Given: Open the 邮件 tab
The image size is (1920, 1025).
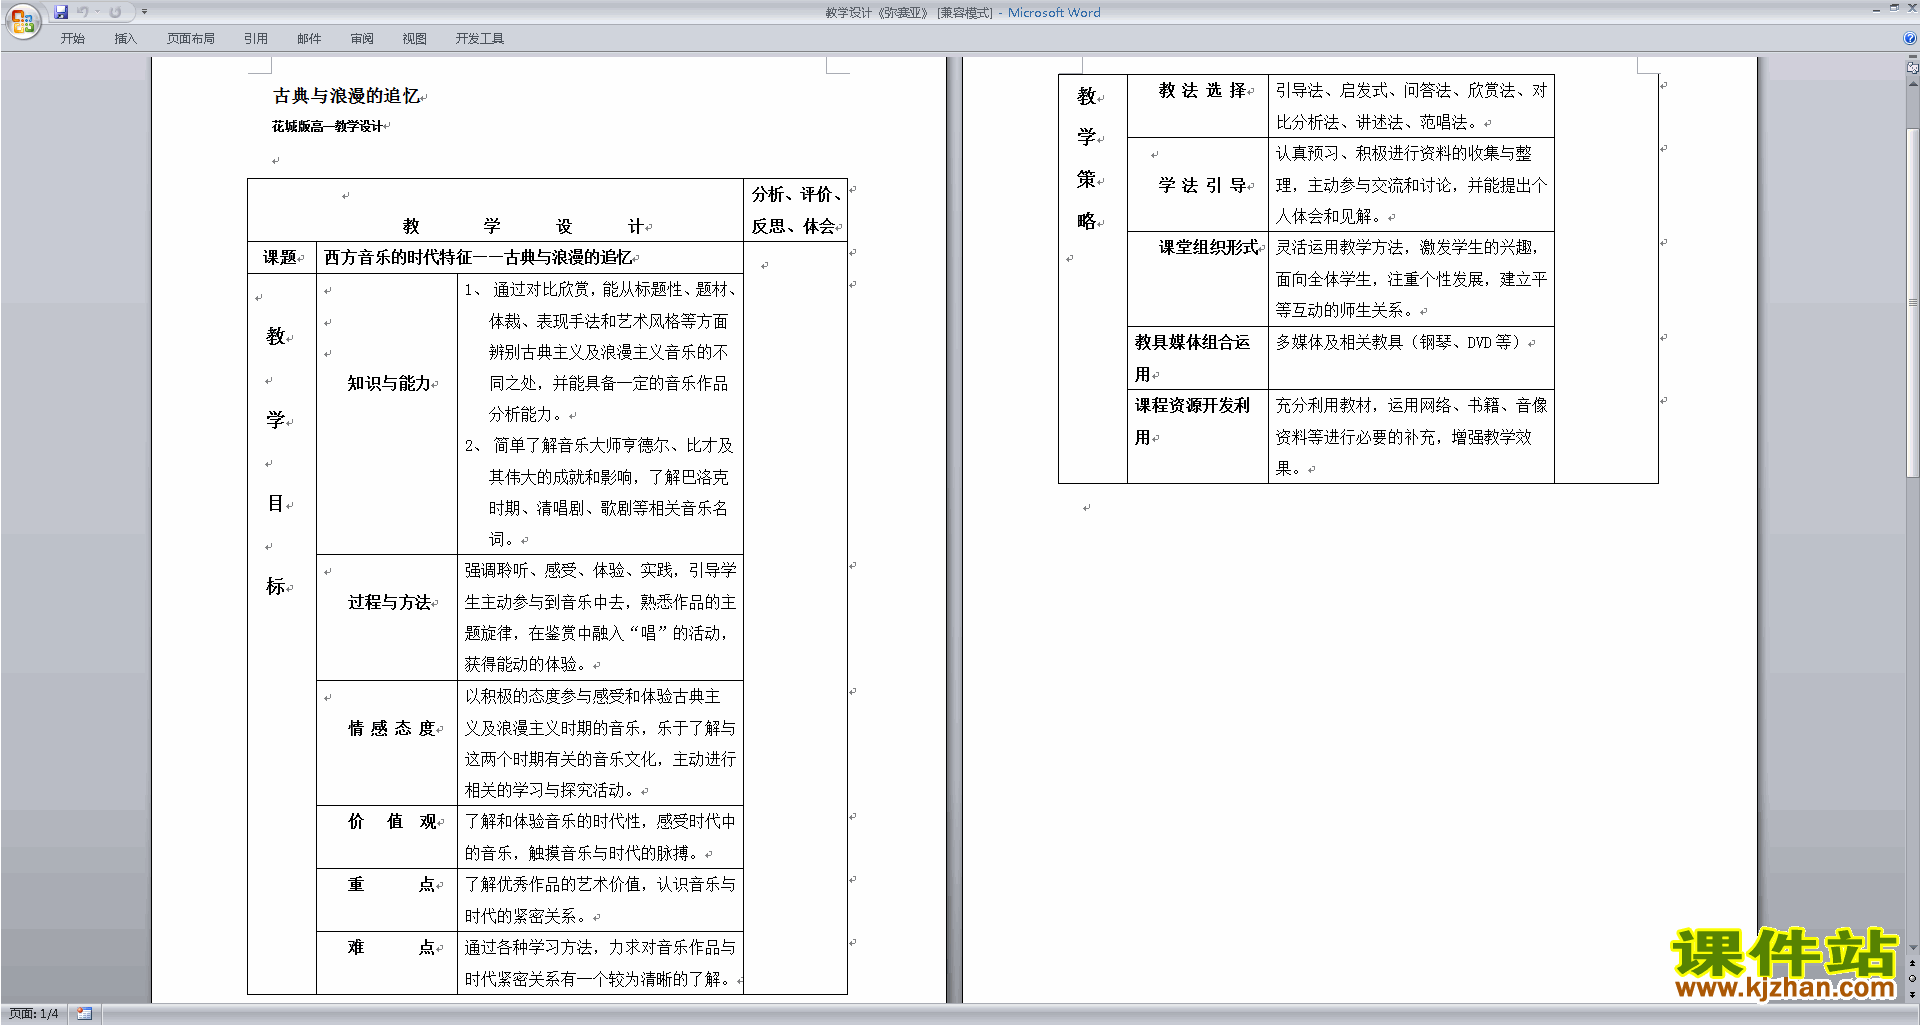Looking at the screenshot, I should [x=309, y=39].
